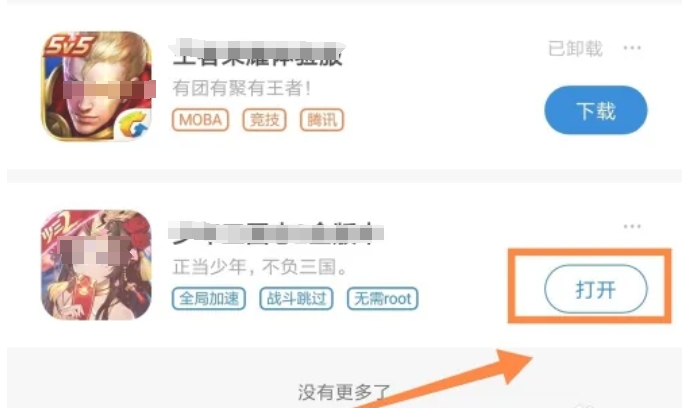Tap the 5v5 MOBA game icon
This screenshot has height=408, width=690.
[97, 86]
